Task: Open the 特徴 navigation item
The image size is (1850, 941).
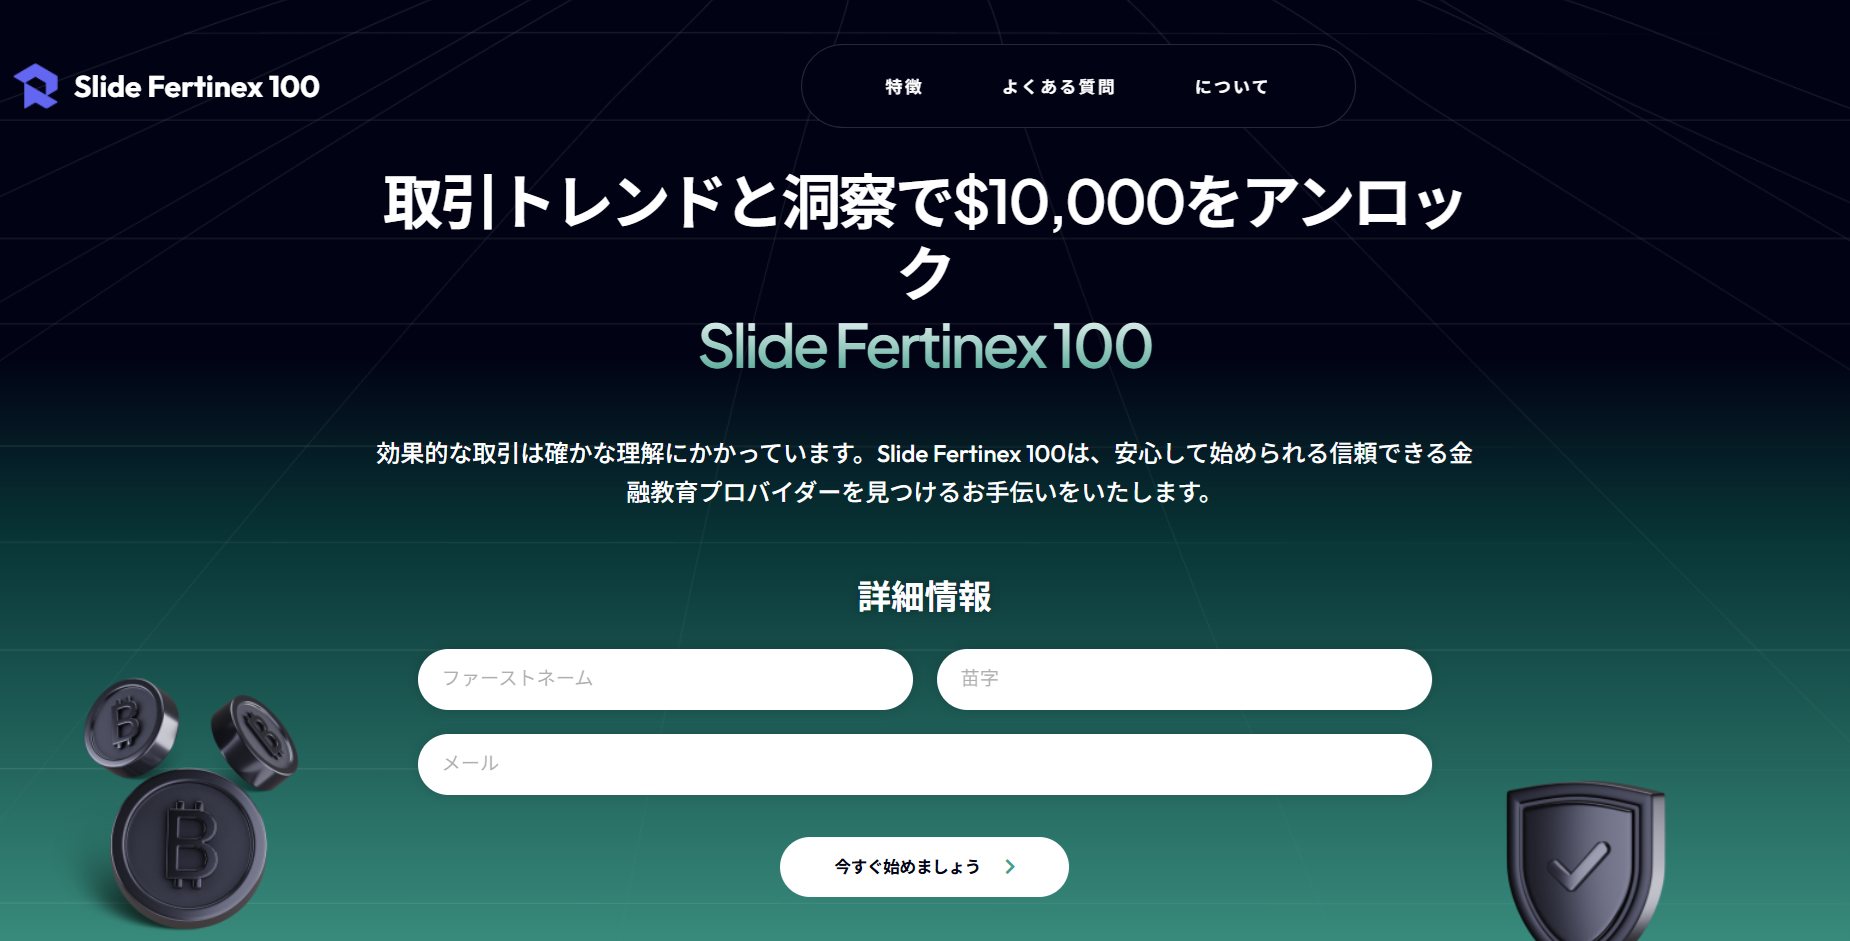Action: (903, 87)
